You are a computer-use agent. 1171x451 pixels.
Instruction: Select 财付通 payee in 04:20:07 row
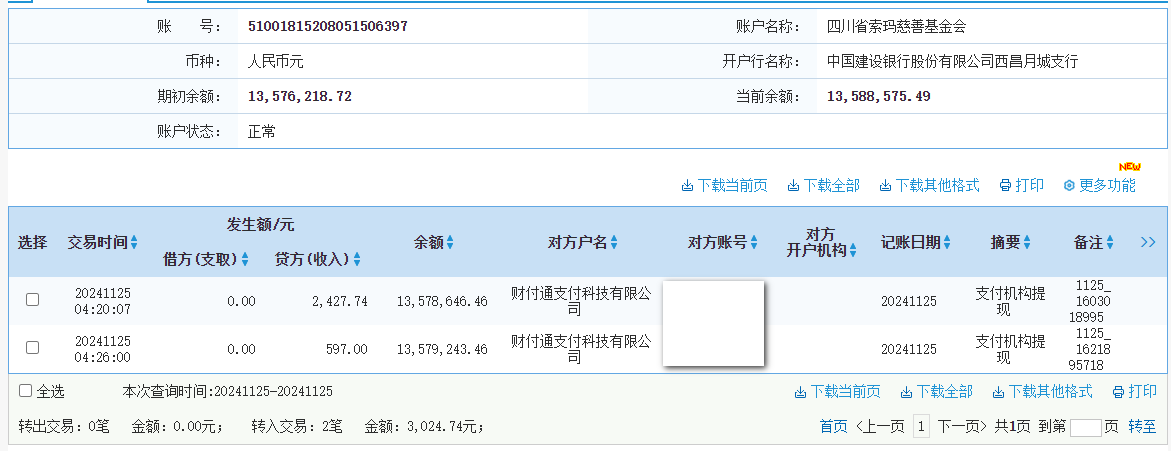pyautogui.click(x=581, y=300)
